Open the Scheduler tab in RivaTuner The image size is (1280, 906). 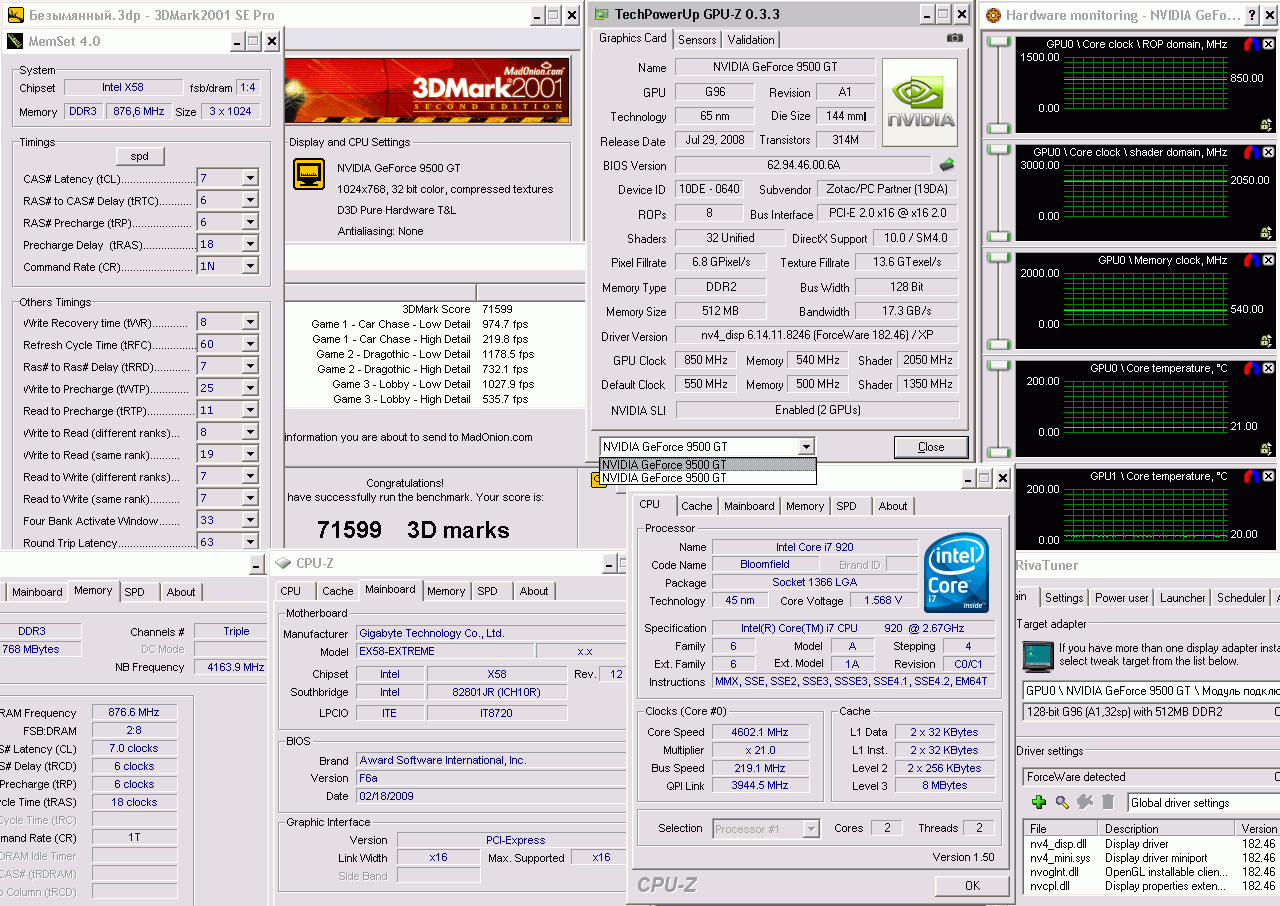click(x=1241, y=598)
